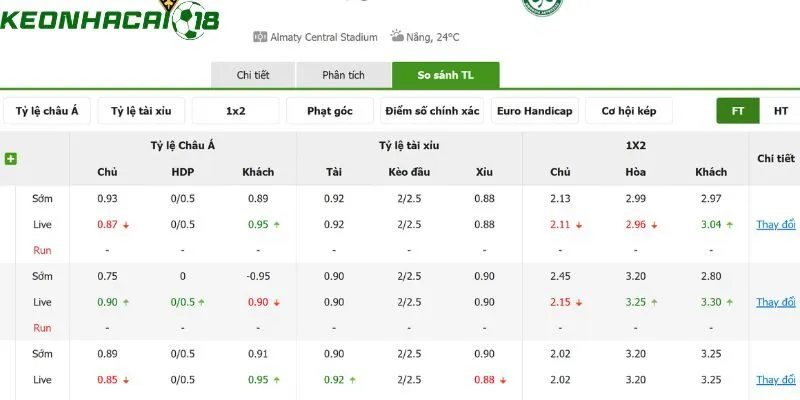Filter by Tỷ lệ tài xỉu
Viewport: 800px width, 400px height.
[x=141, y=111]
